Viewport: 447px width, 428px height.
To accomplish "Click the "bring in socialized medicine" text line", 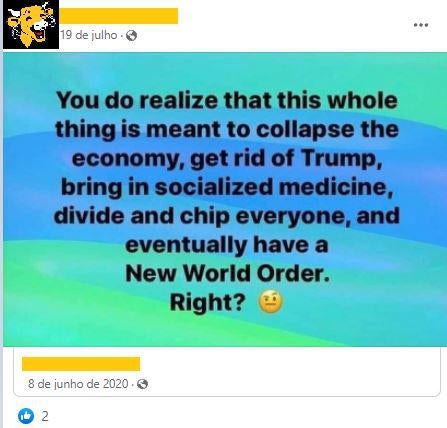I will click(x=227, y=187).
